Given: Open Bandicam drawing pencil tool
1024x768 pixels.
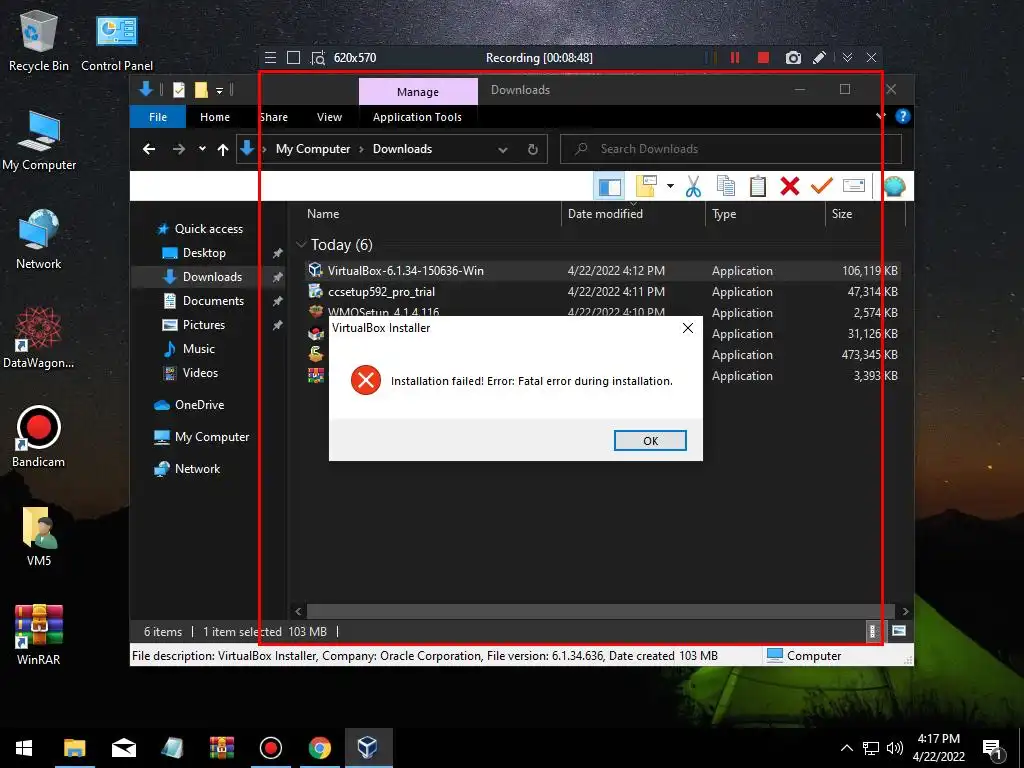Looking at the screenshot, I should pos(819,57).
